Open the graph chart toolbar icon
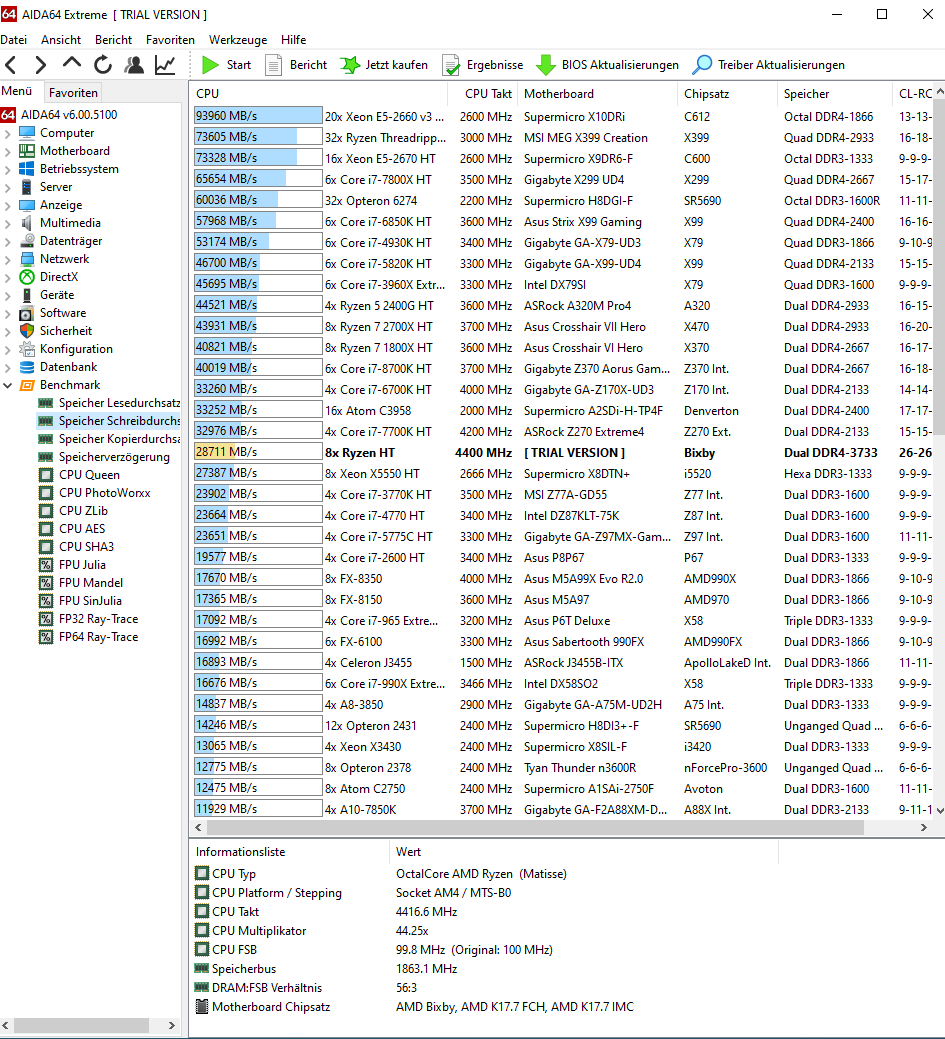Screen dimensions: 945x1039 165,65
